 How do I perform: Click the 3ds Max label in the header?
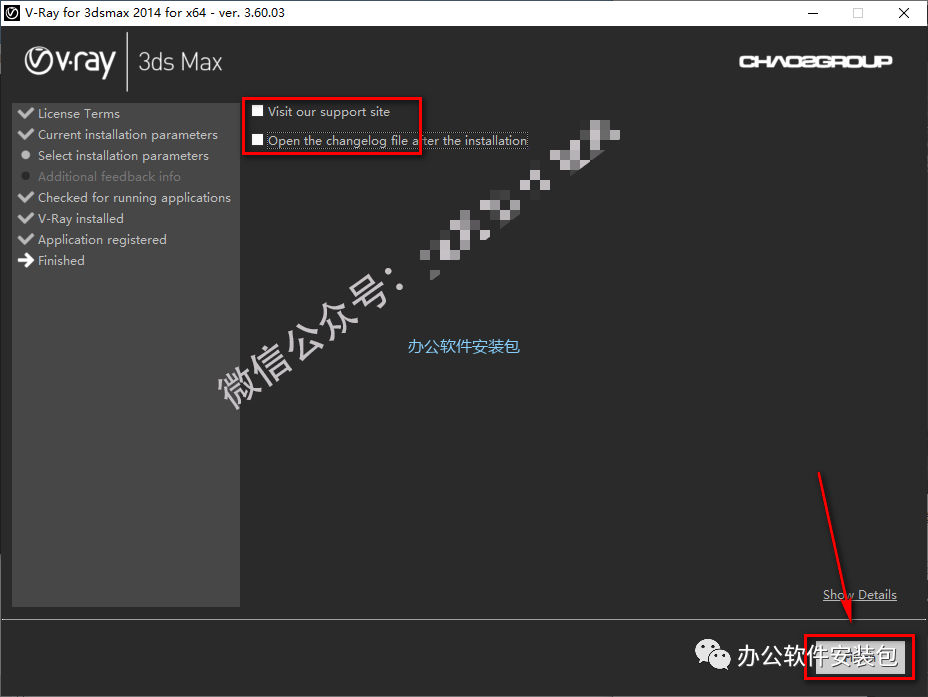pyautogui.click(x=180, y=61)
